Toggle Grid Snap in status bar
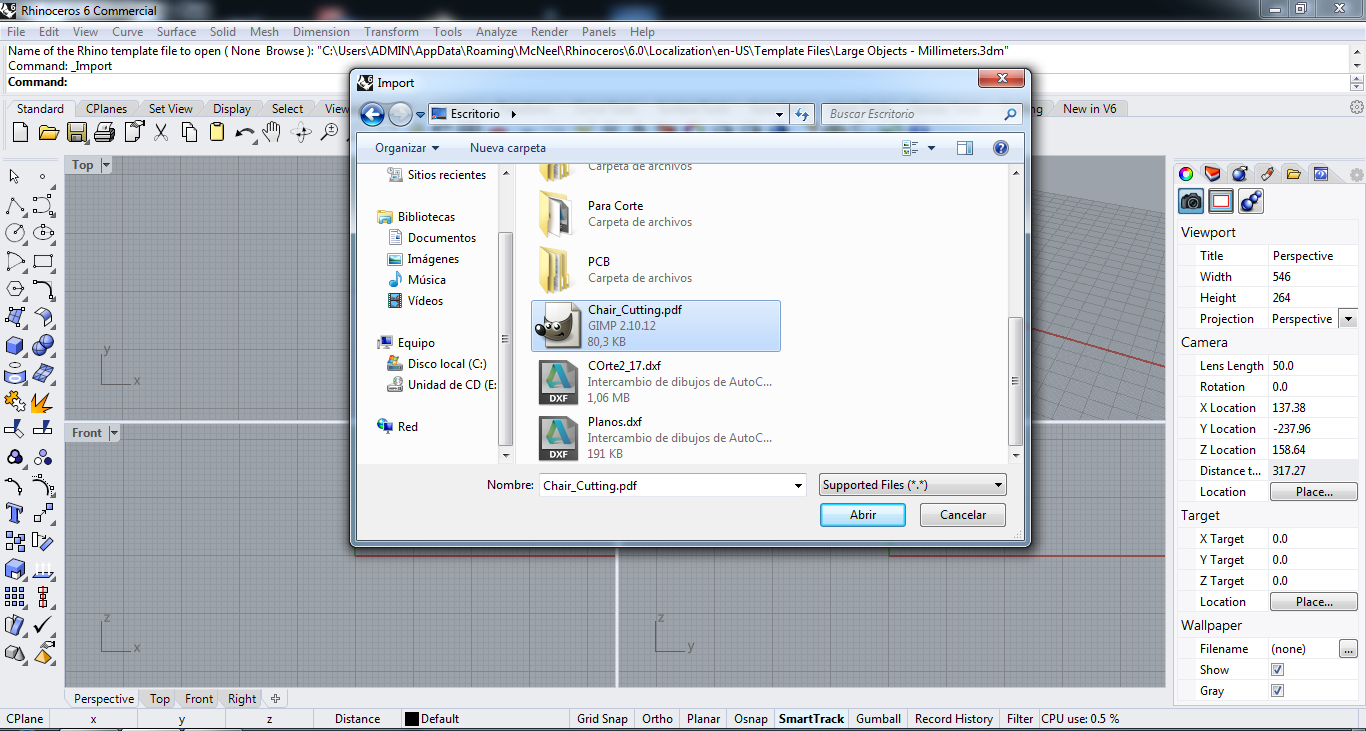This screenshot has width=1366, height=731. click(x=602, y=719)
